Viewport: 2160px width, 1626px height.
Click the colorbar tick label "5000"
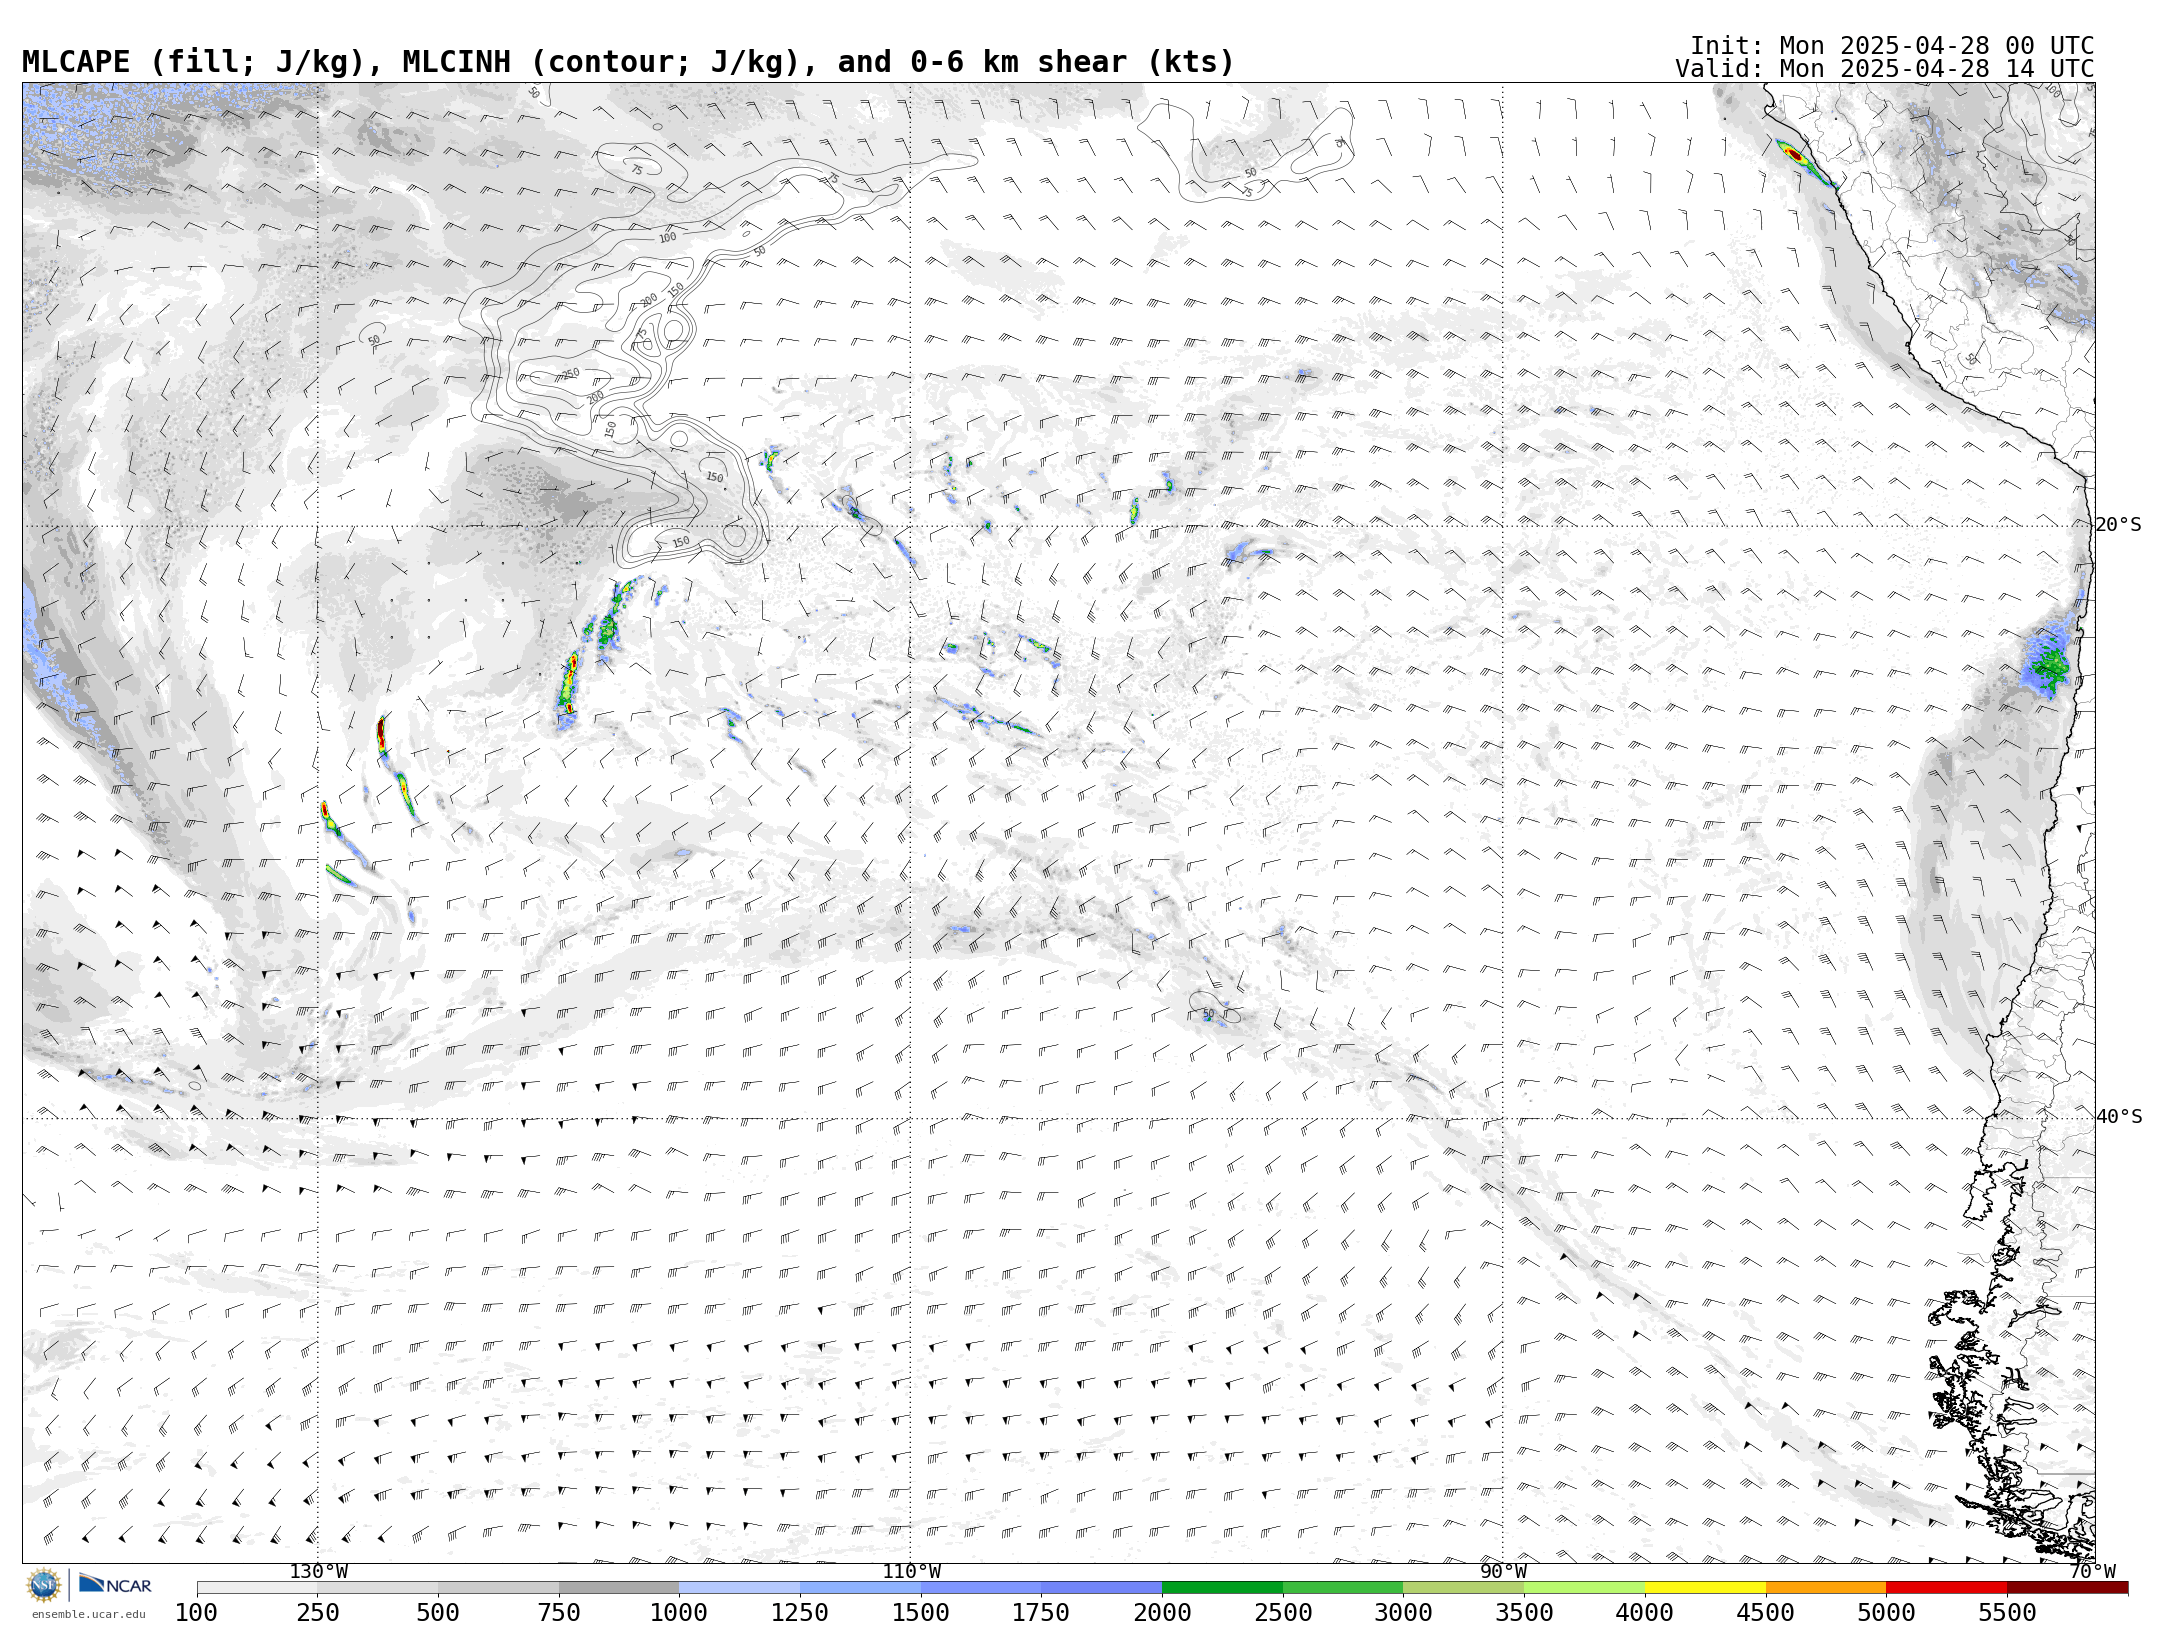click(1886, 1613)
